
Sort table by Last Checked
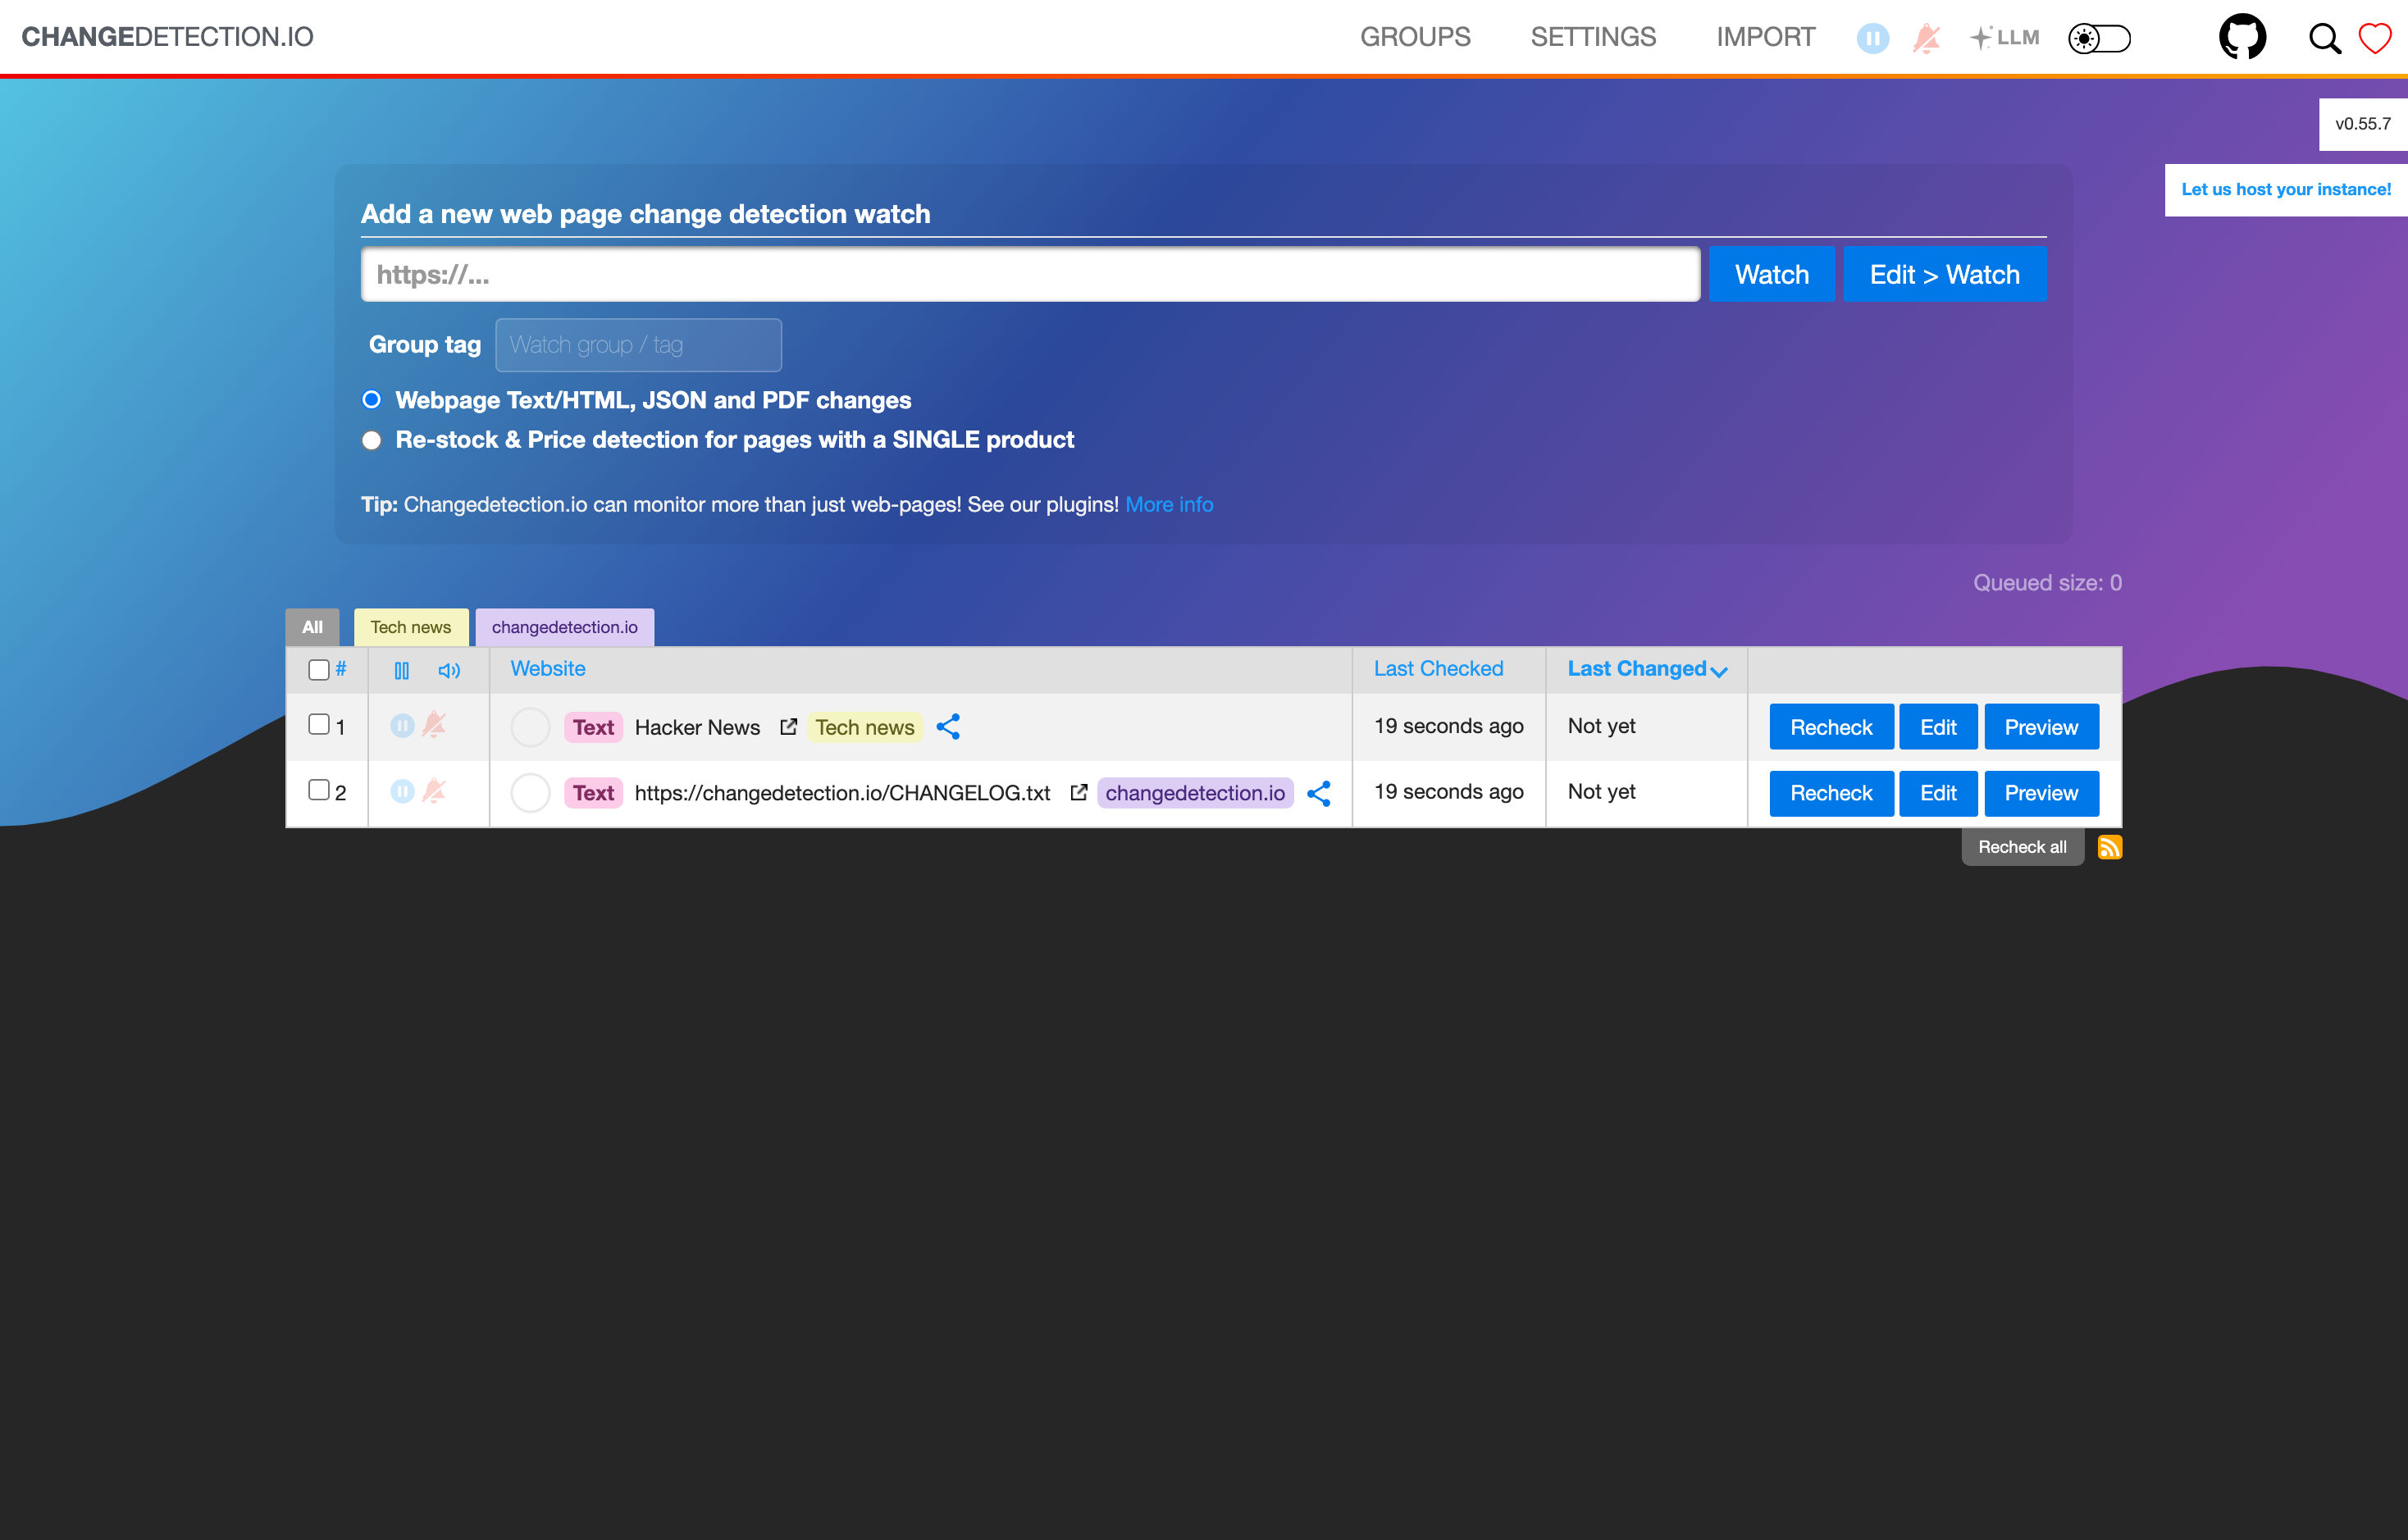point(1438,668)
